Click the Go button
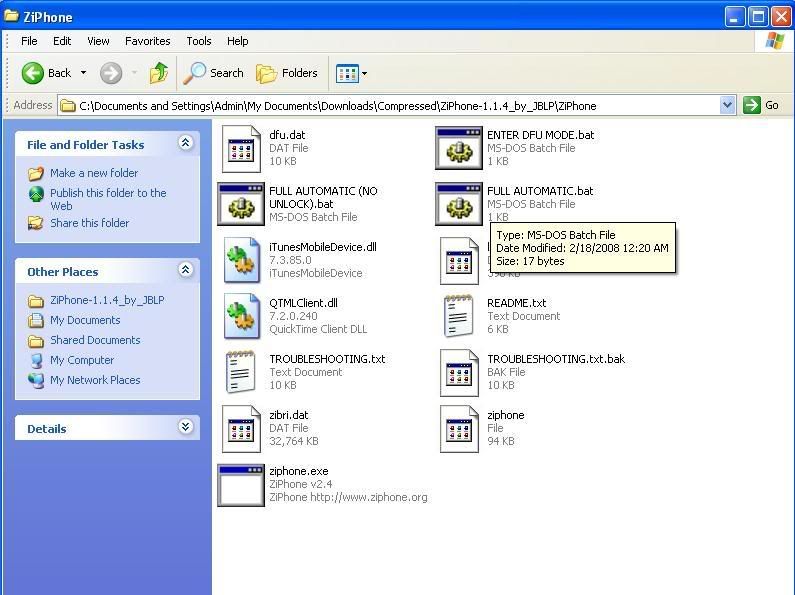The width and height of the screenshot is (795, 595). click(762, 105)
